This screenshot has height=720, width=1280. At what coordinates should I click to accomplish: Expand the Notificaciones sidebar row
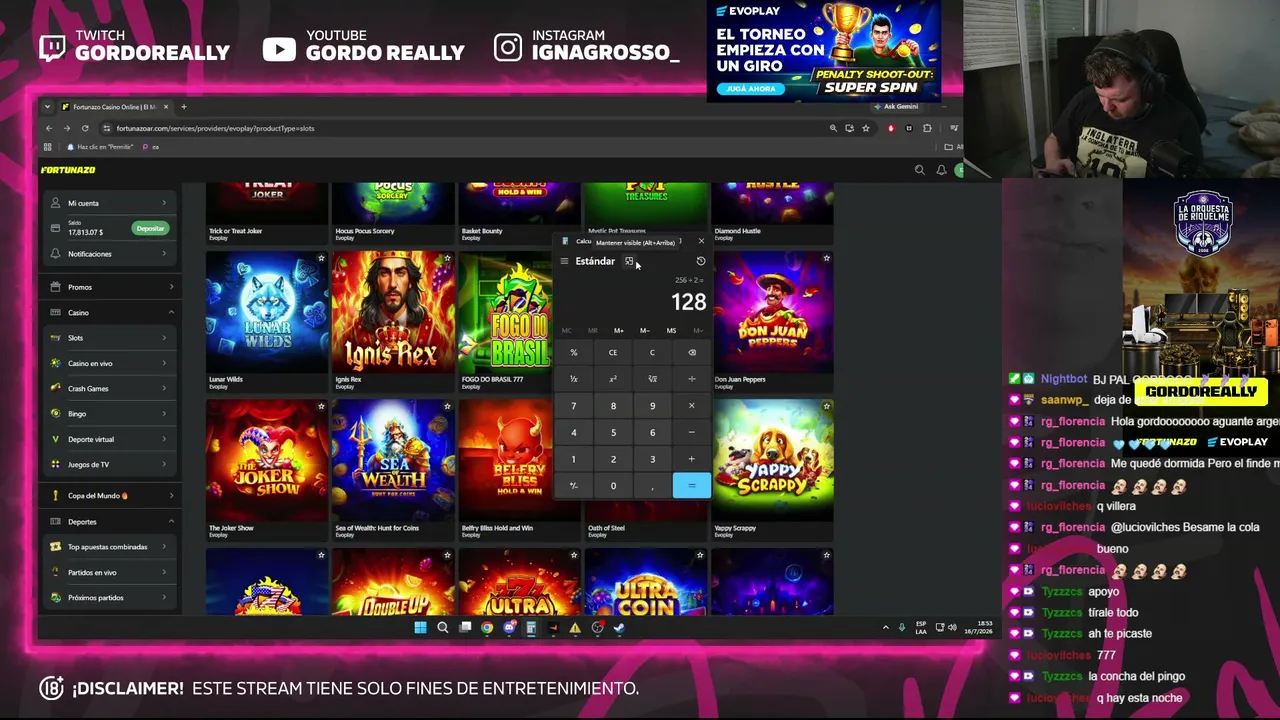coord(110,254)
